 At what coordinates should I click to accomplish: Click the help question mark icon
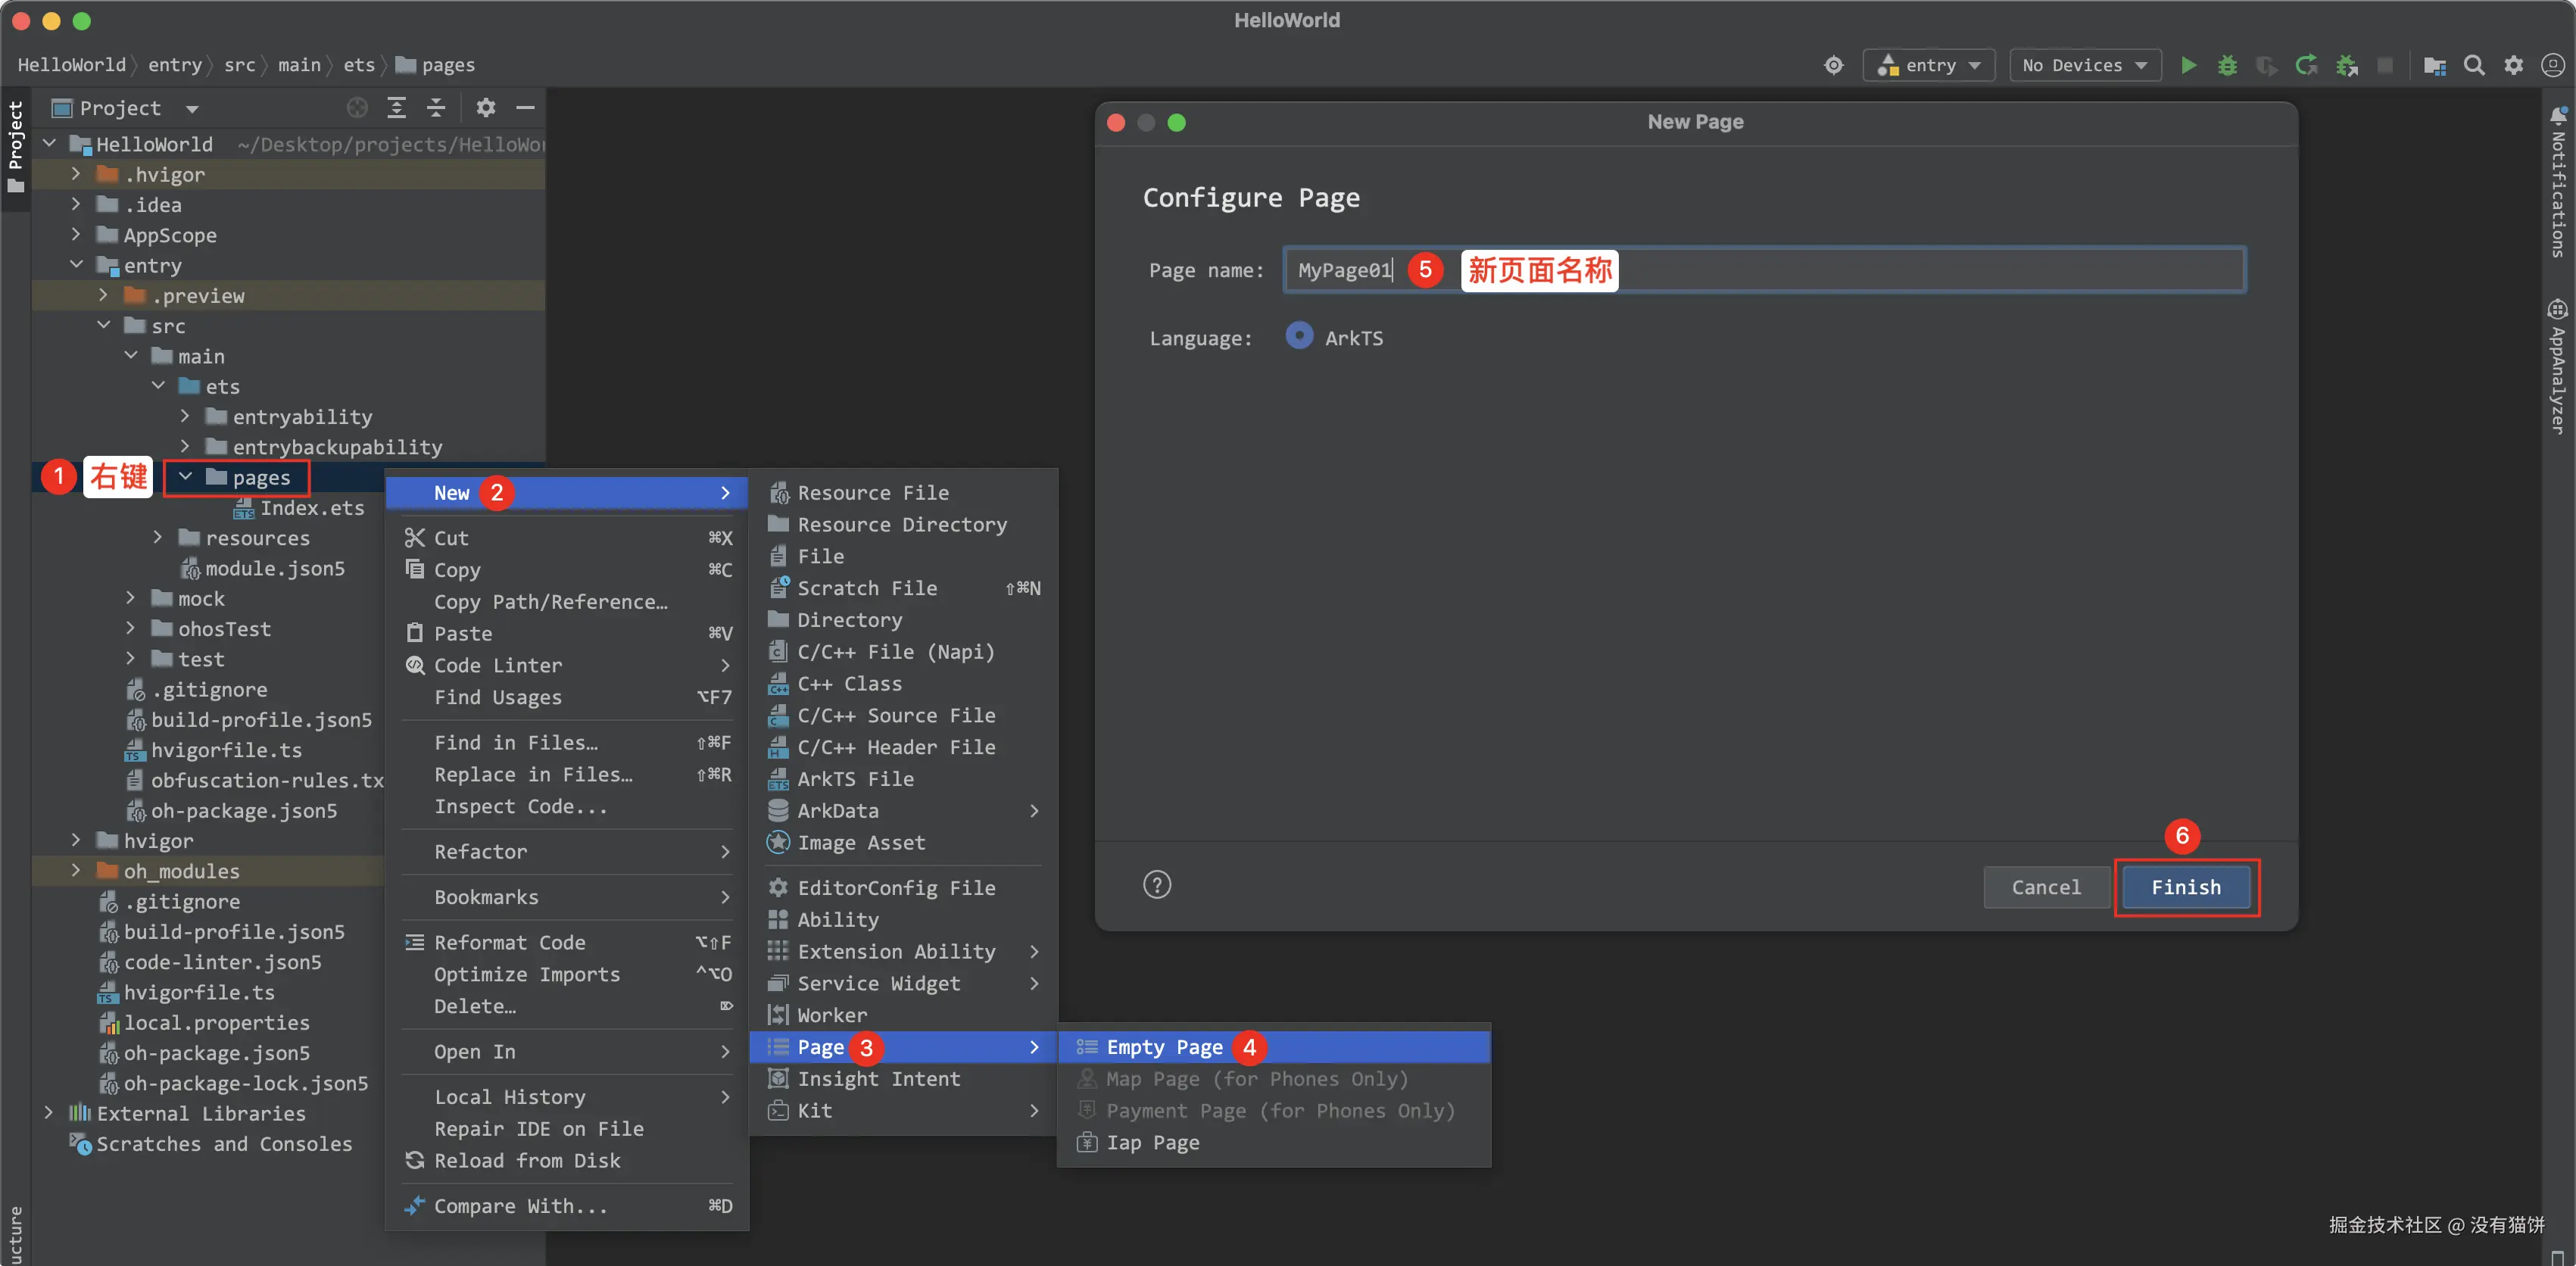[x=1156, y=885]
